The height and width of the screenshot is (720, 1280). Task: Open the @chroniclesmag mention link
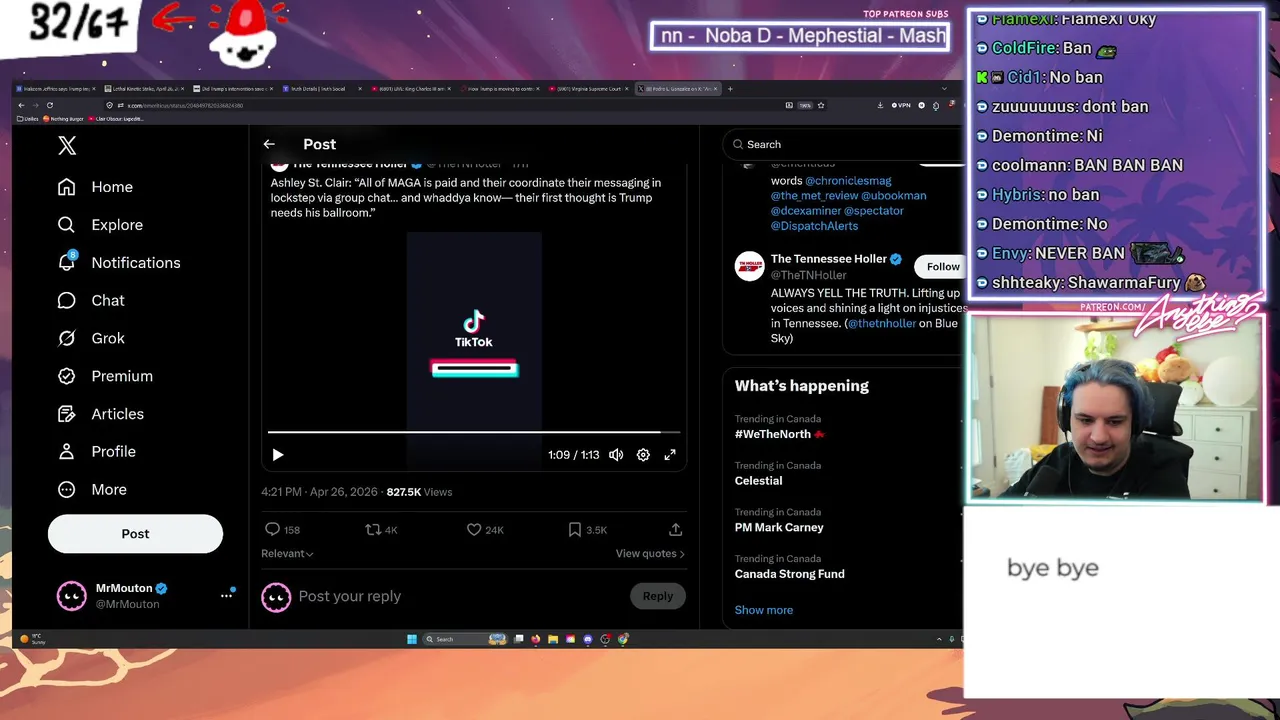(x=848, y=181)
